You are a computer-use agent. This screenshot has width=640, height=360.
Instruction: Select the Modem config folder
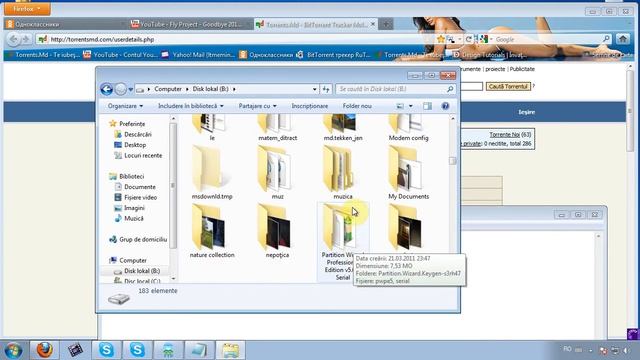tap(408, 128)
